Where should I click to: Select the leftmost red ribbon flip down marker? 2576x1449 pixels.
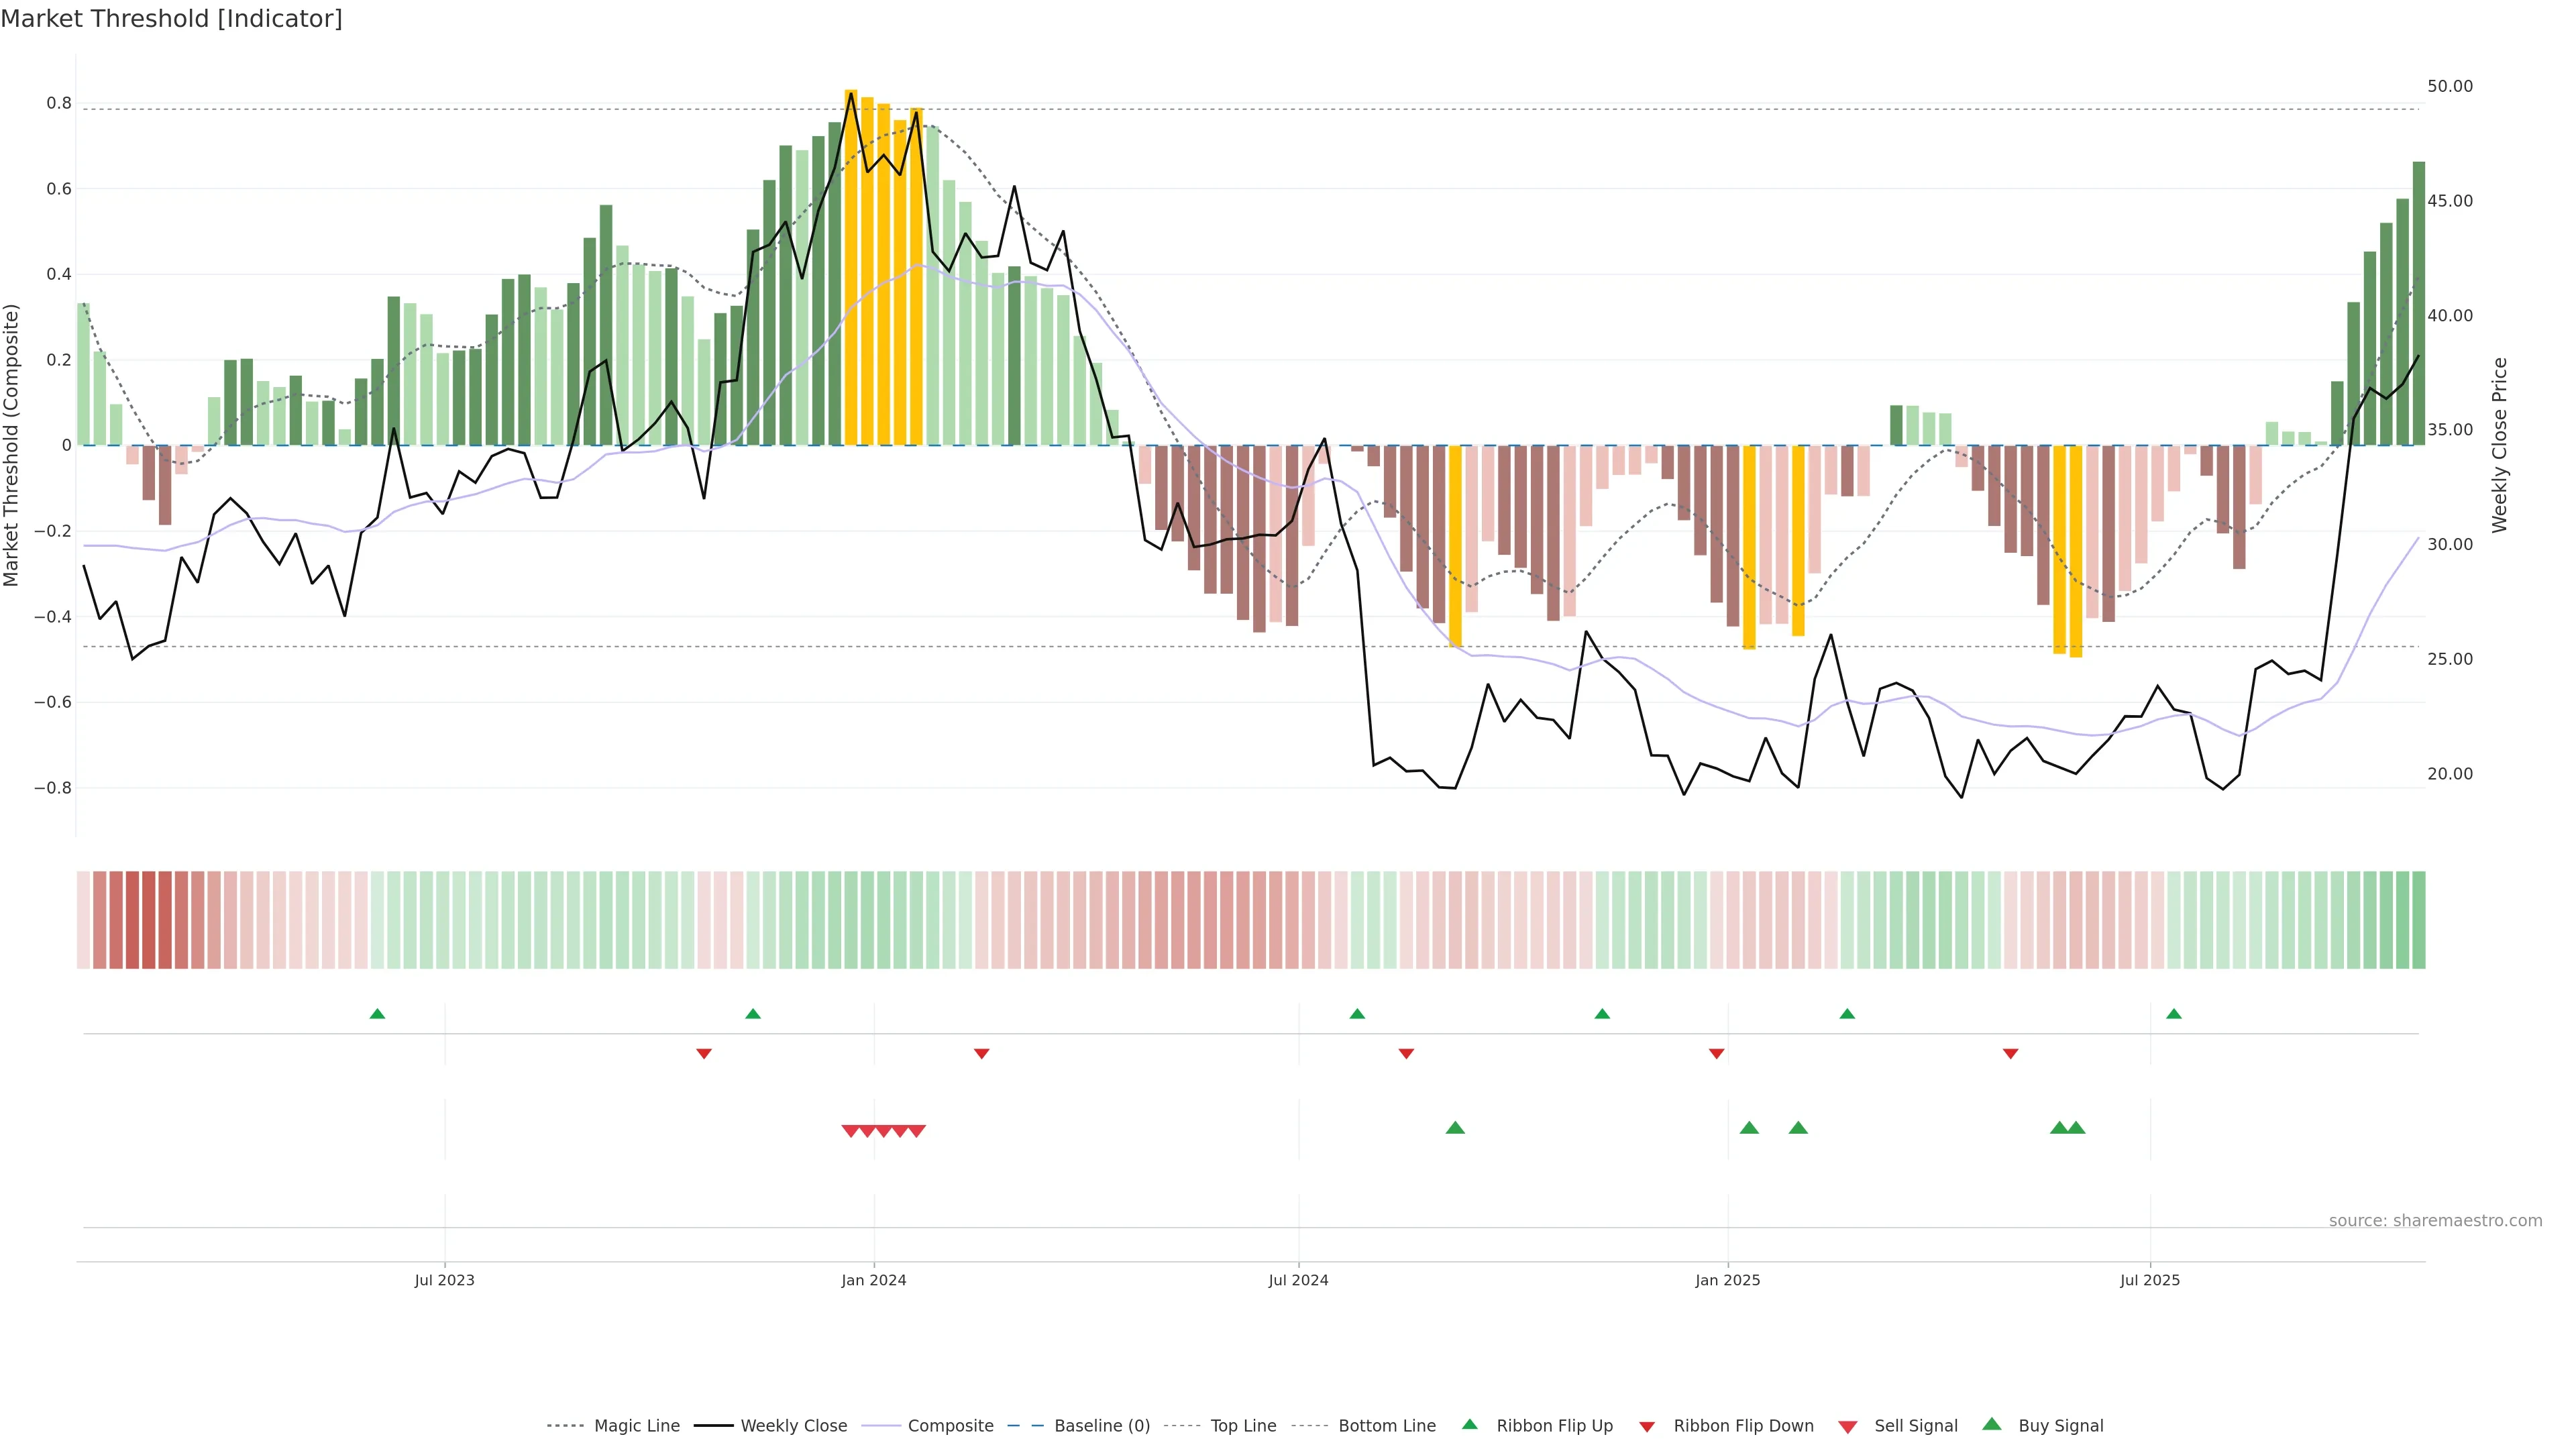tap(704, 1054)
